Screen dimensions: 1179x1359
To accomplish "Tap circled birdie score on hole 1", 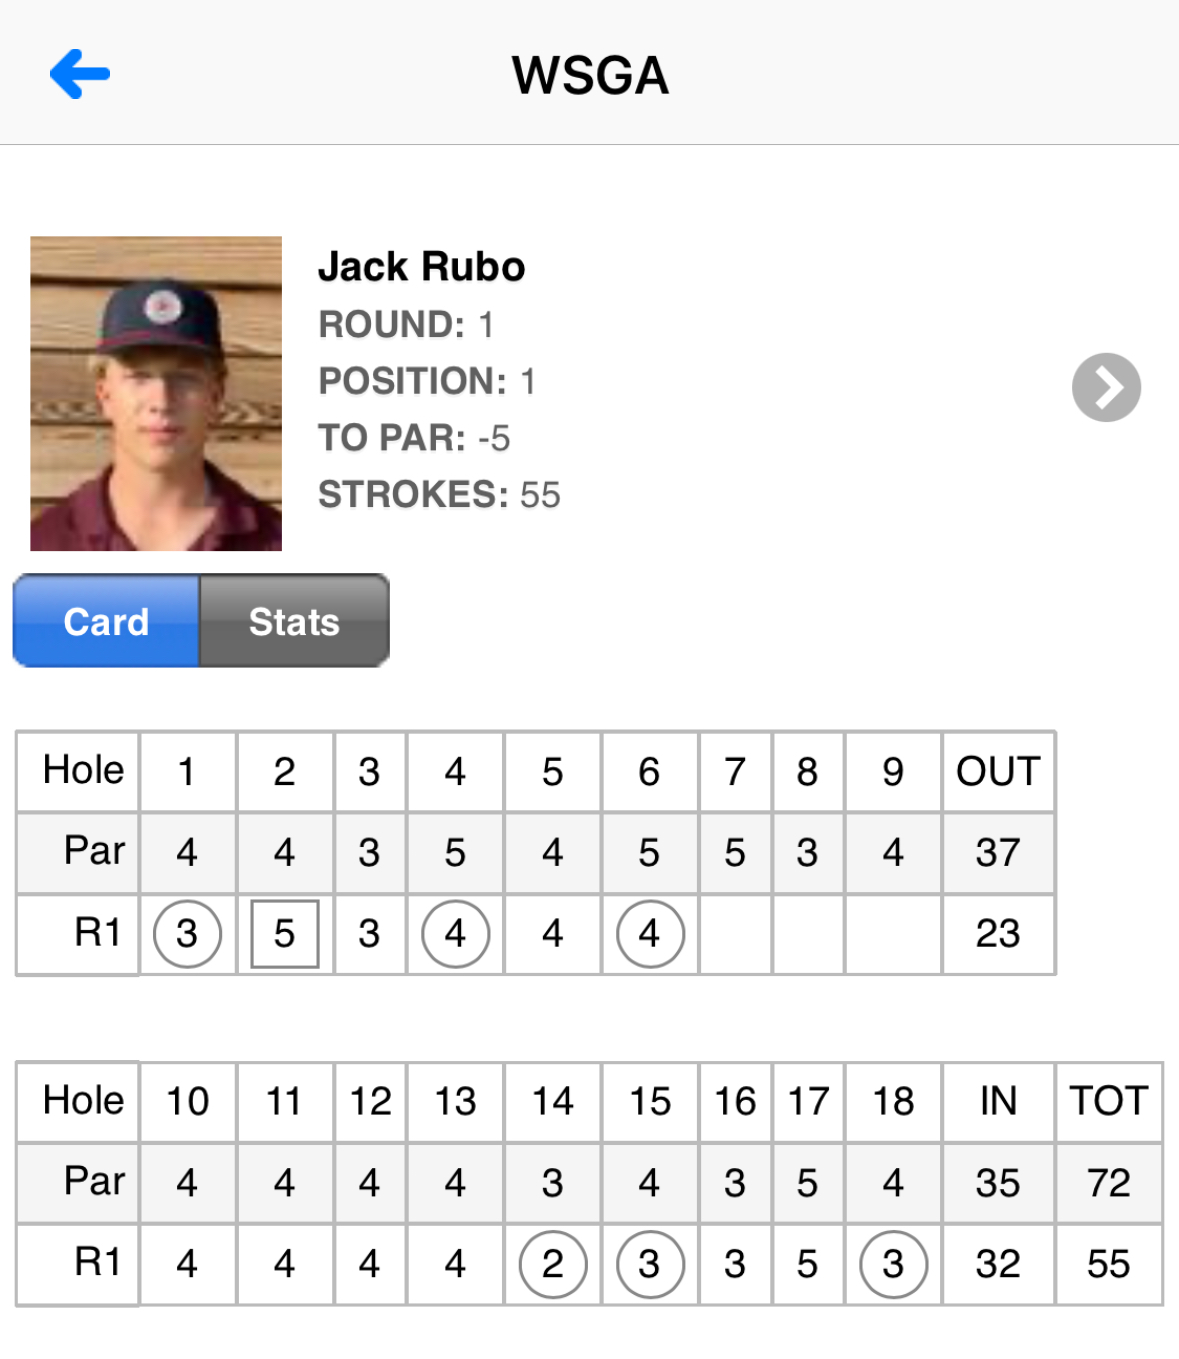I will tap(187, 934).
